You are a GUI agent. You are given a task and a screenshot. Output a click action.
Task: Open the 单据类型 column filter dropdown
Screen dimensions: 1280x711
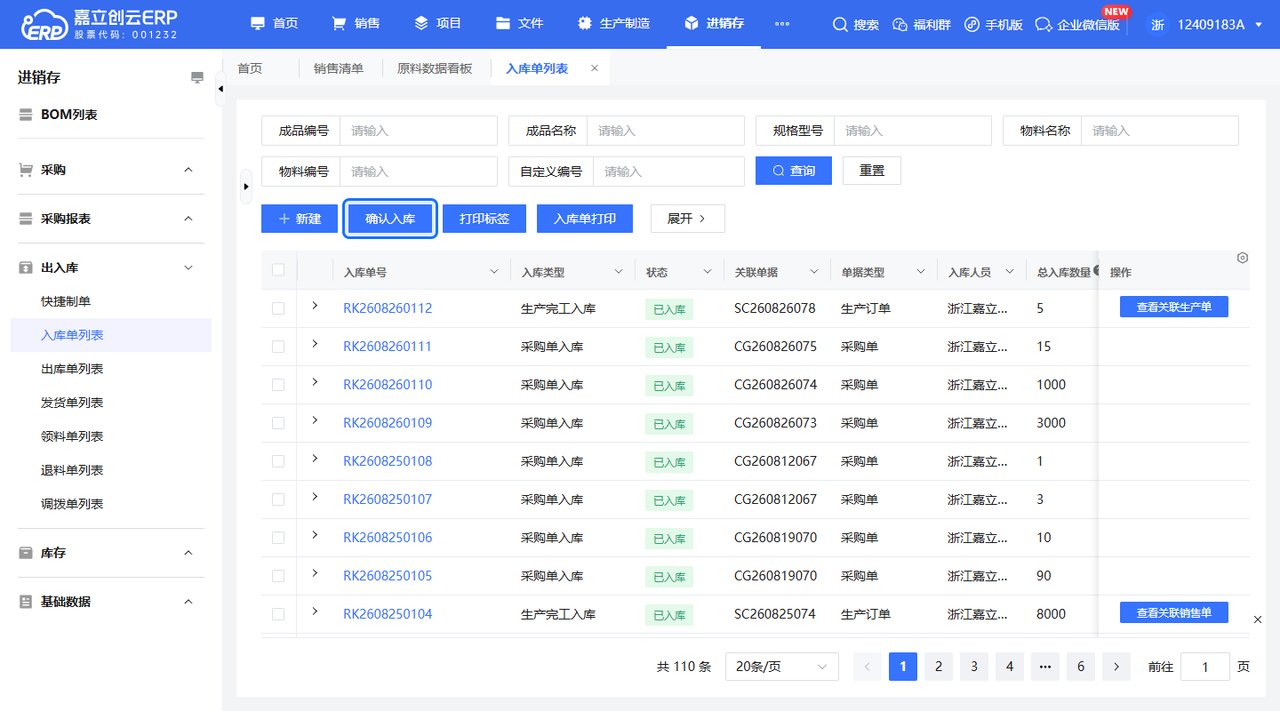point(919,272)
